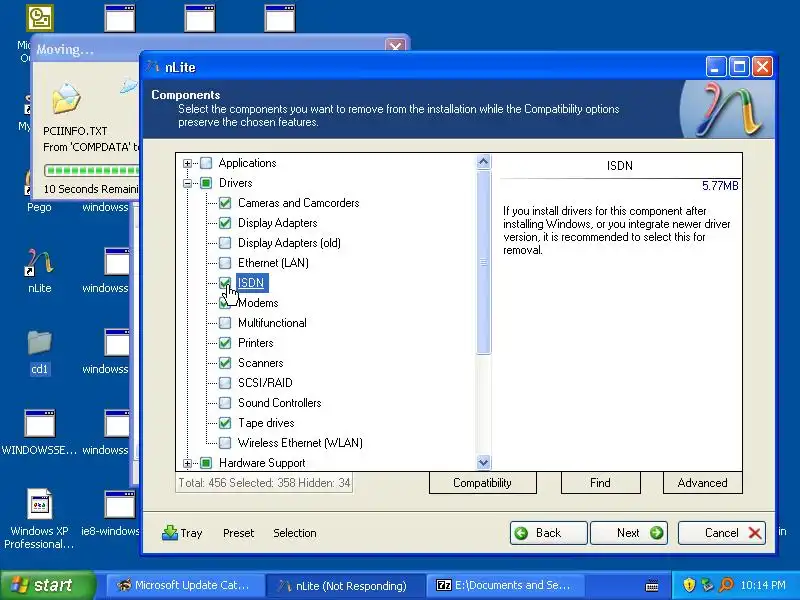This screenshot has height=600, width=800.
Task: Click the Advanced button
Action: point(703,483)
